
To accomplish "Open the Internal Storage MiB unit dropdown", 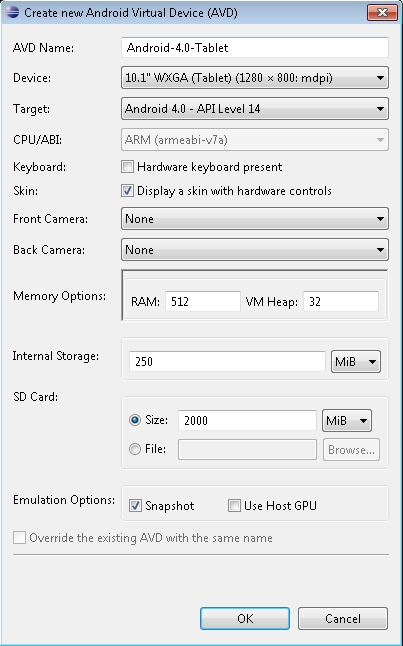I will 356,361.
